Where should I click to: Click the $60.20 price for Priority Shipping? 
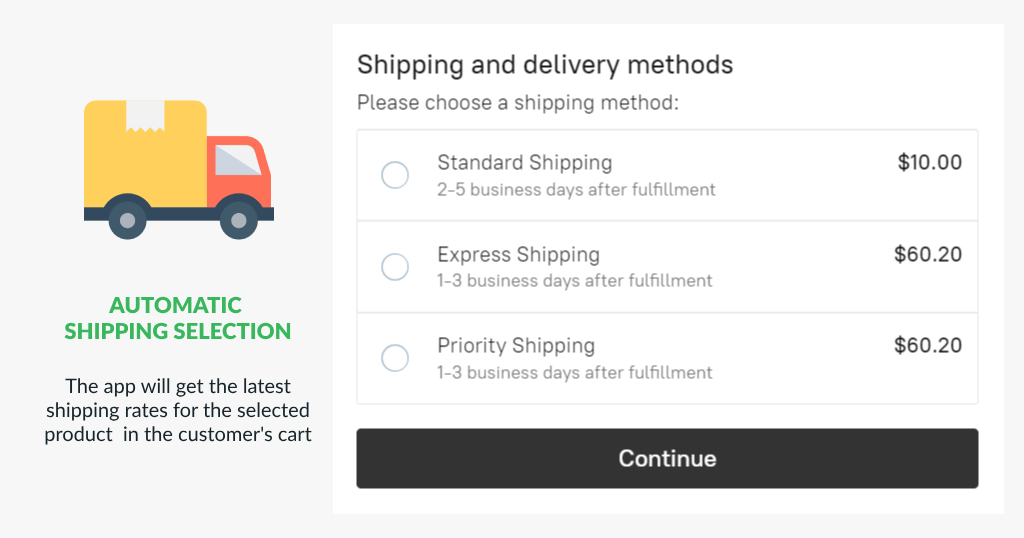(927, 346)
